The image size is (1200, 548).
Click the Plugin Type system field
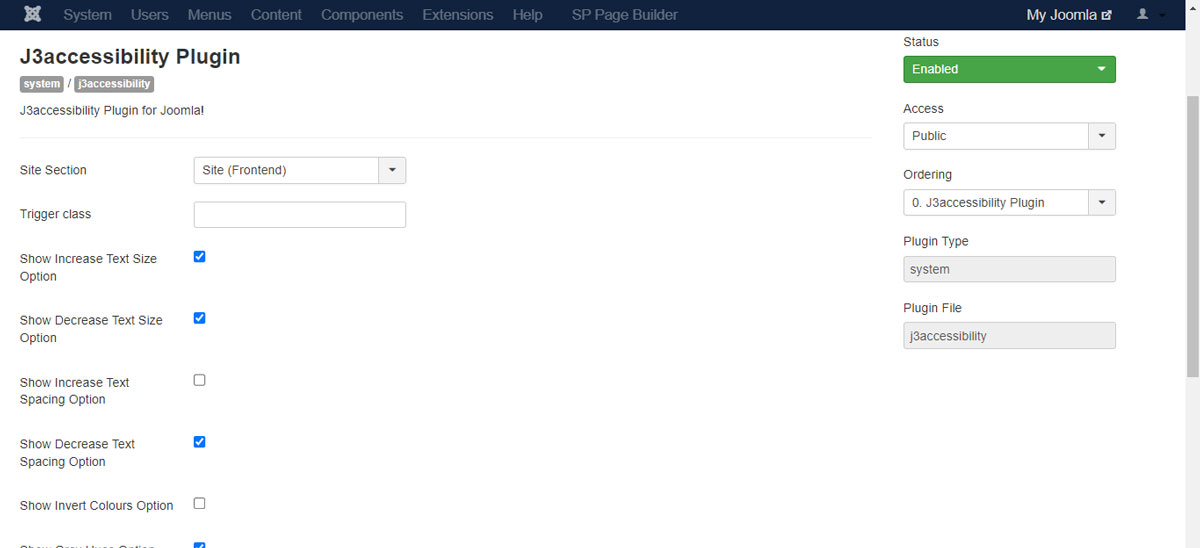point(1009,270)
